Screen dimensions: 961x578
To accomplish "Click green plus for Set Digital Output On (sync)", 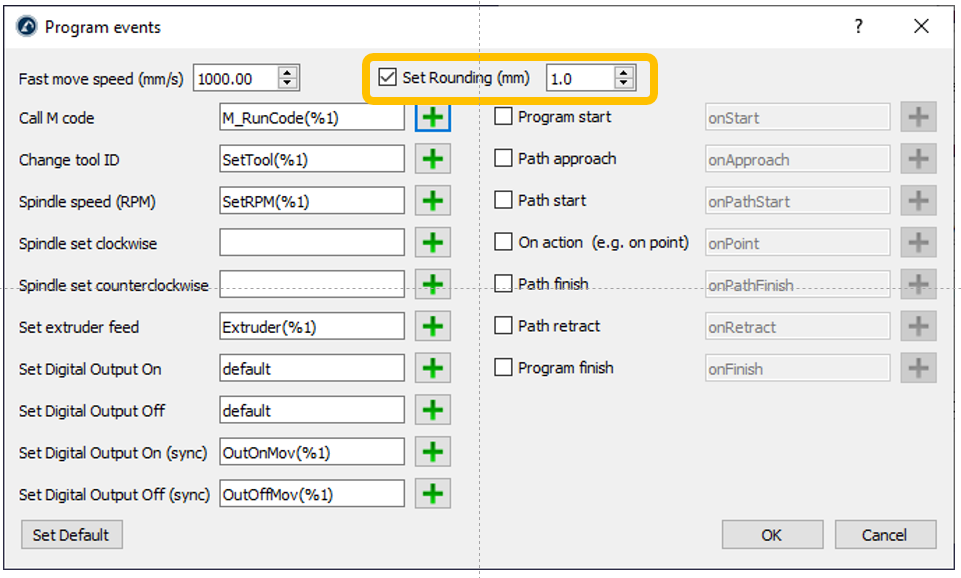I will click(432, 453).
